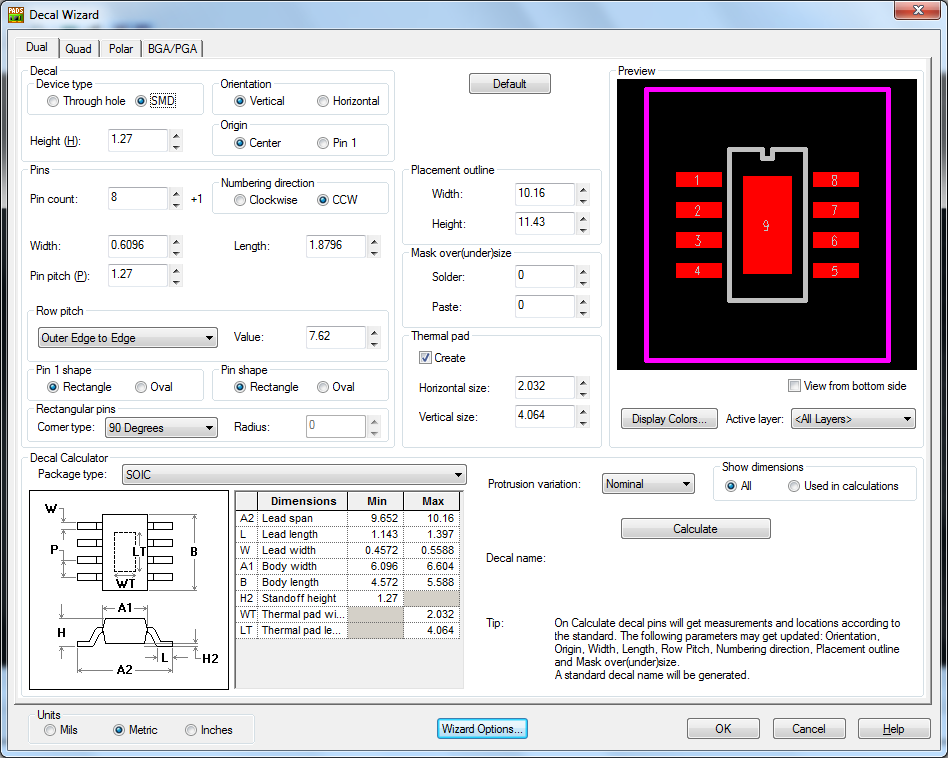Increase the Pin pitch (P) with up arrow
Screen dimensions: 948x758
(x=176, y=270)
